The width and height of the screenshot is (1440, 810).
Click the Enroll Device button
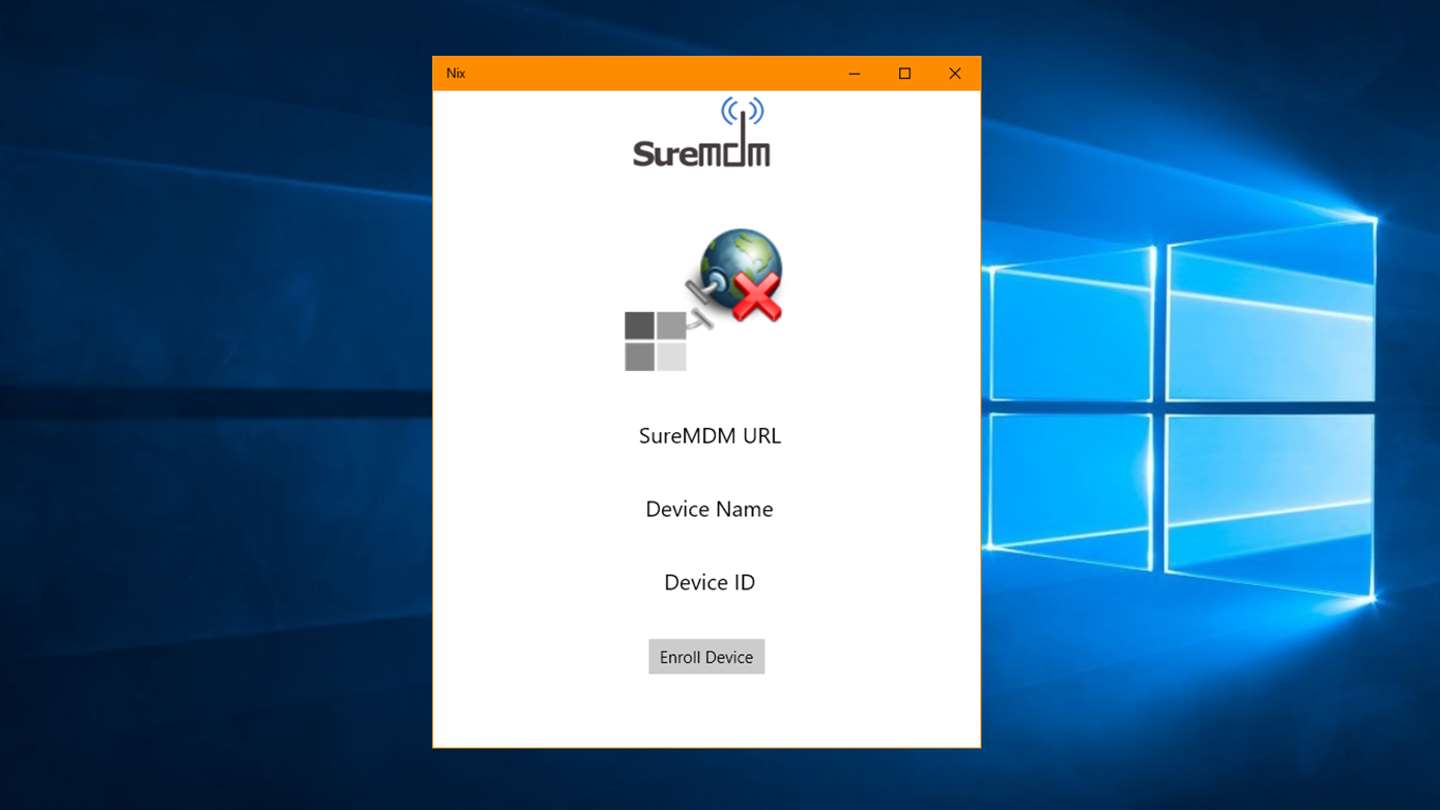pos(706,657)
